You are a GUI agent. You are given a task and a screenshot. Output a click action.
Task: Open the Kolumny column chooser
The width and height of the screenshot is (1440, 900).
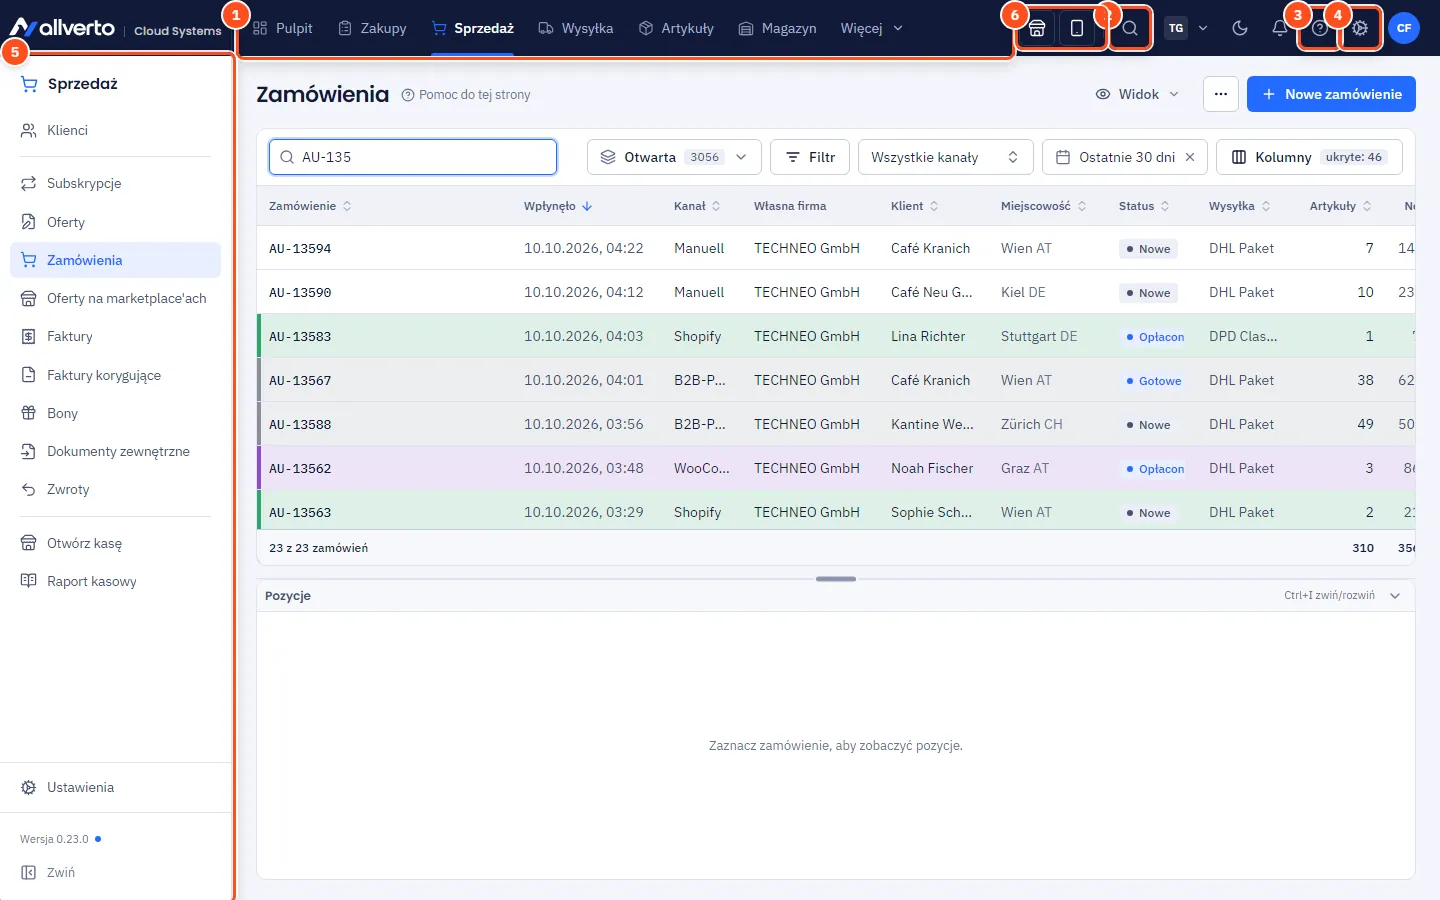(x=1309, y=157)
